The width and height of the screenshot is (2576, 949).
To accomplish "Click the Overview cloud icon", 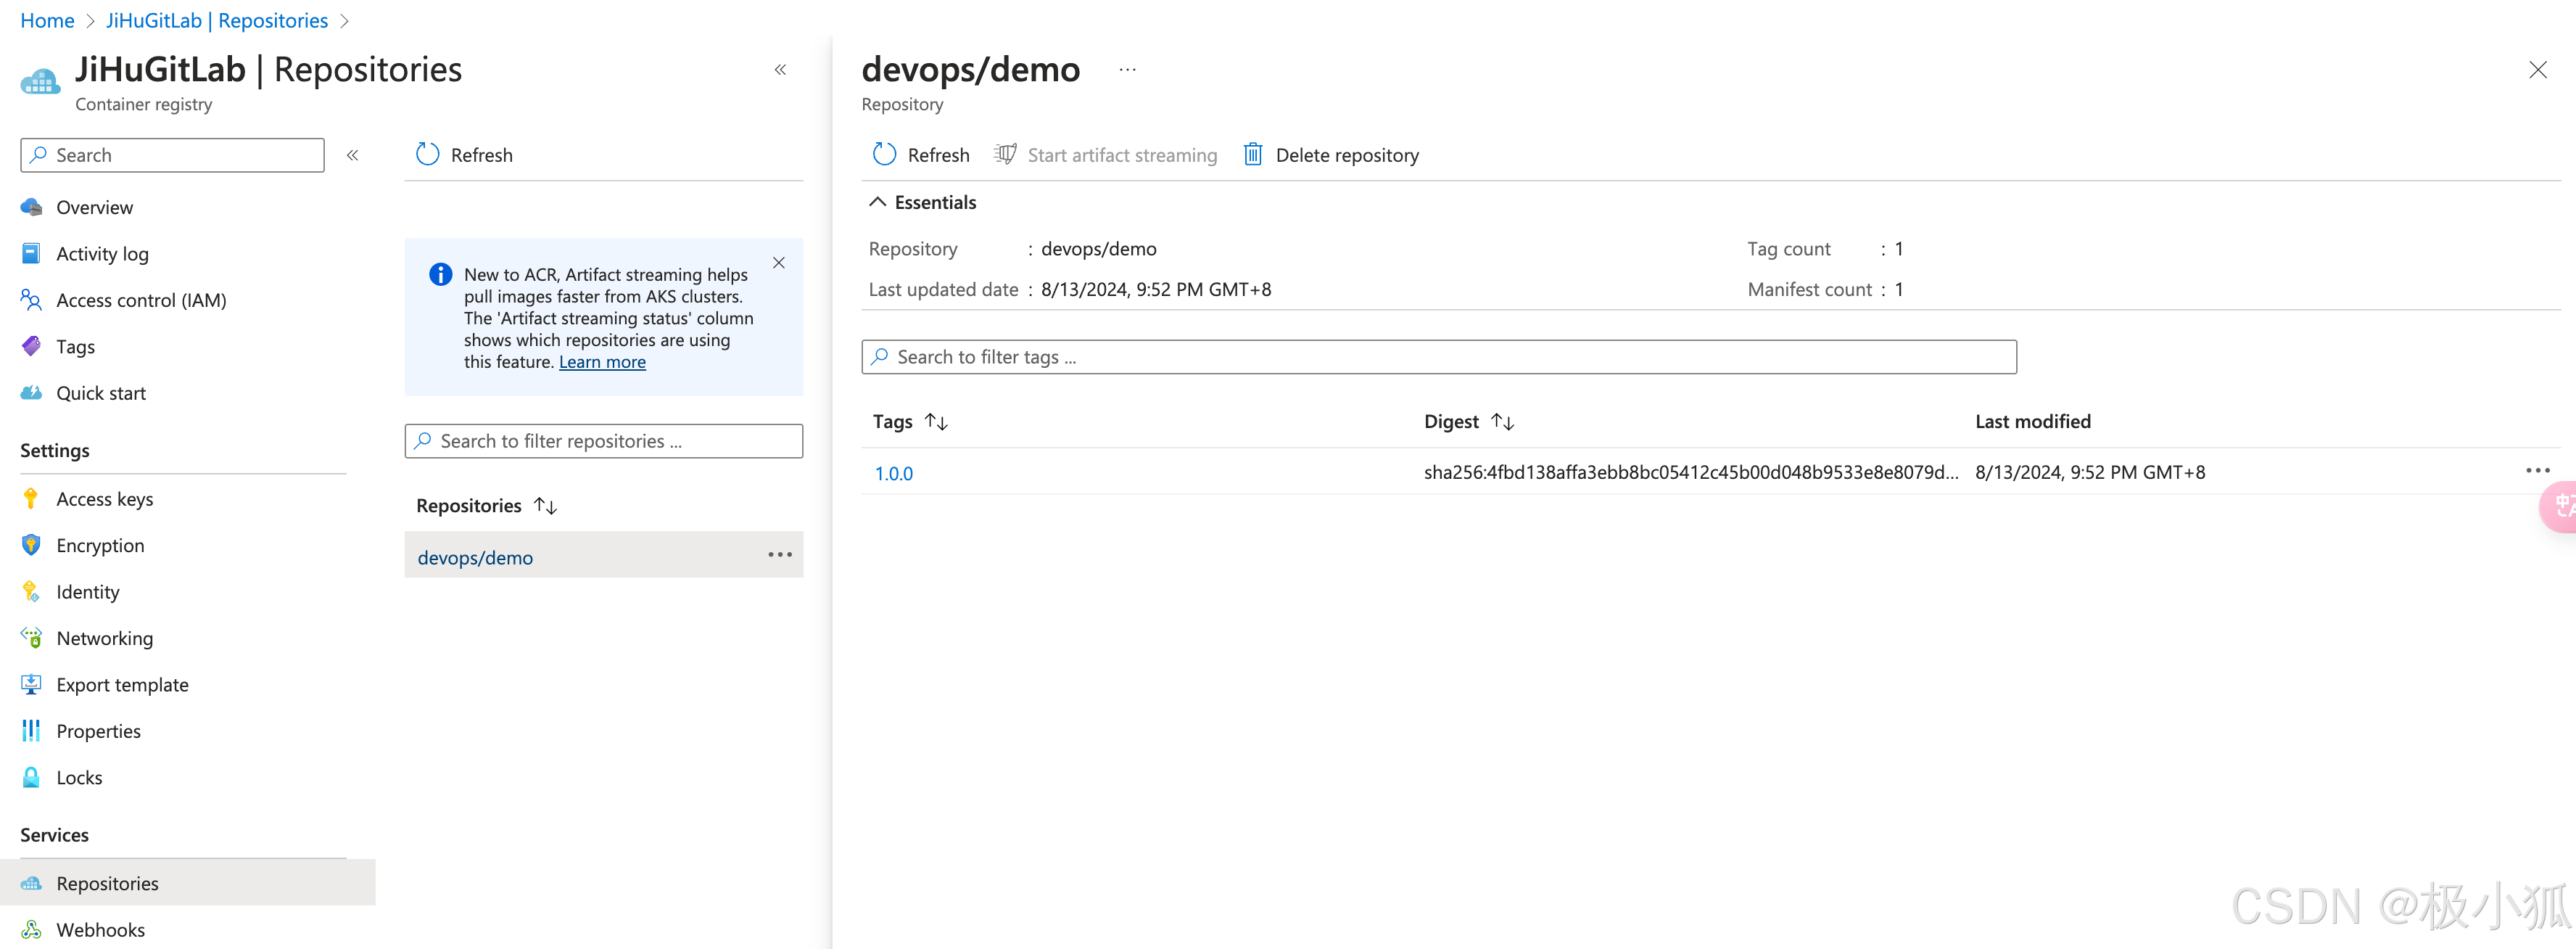I will point(31,207).
